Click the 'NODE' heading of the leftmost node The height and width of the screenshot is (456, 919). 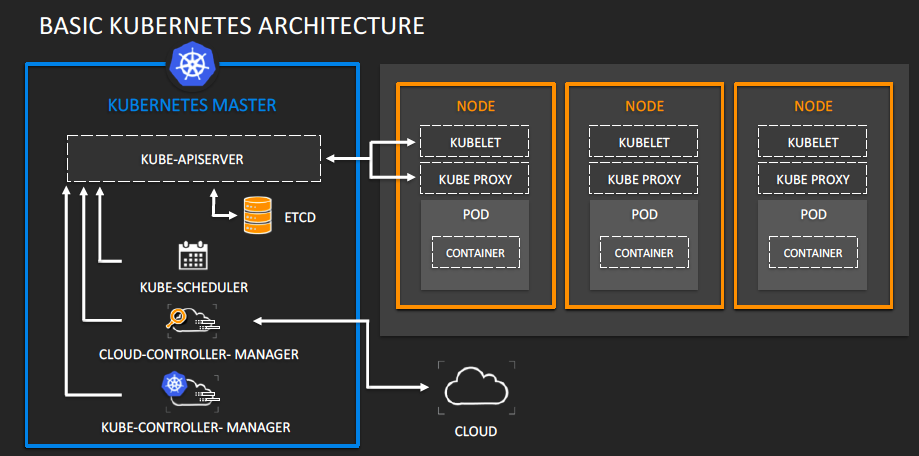click(475, 106)
